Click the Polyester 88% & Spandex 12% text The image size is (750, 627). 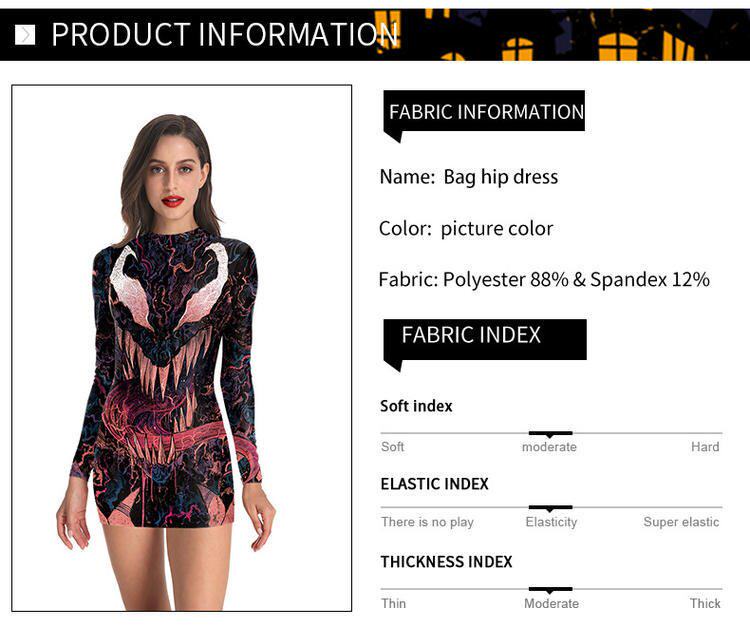[576, 280]
